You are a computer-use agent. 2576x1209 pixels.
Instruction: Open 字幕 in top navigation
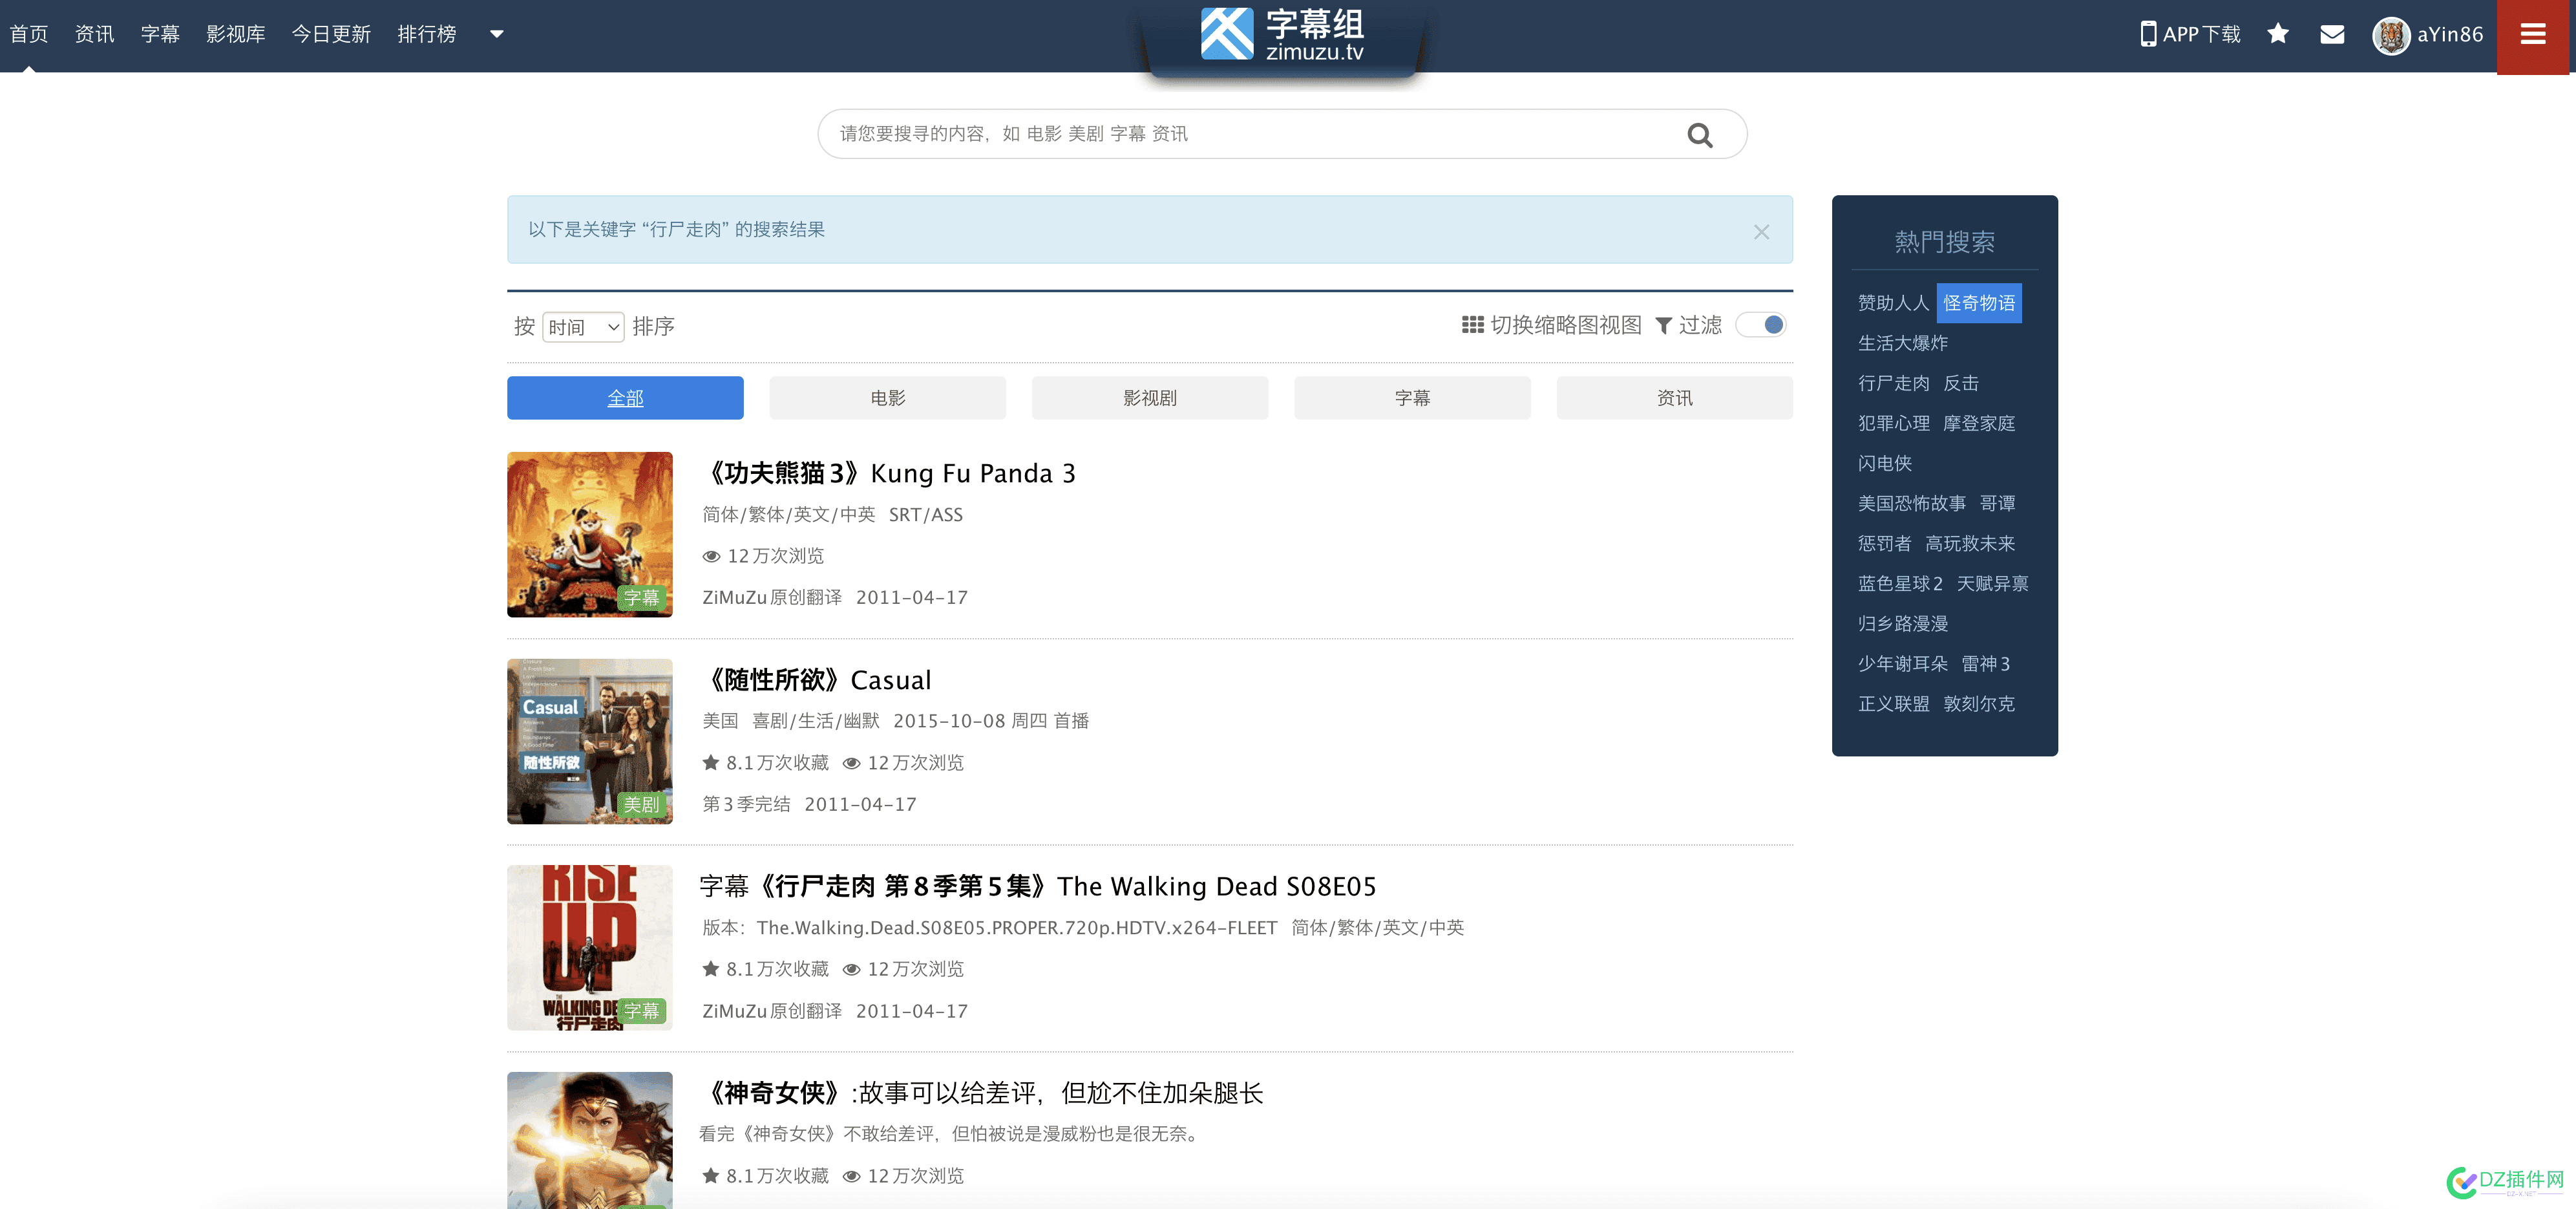pos(160,34)
